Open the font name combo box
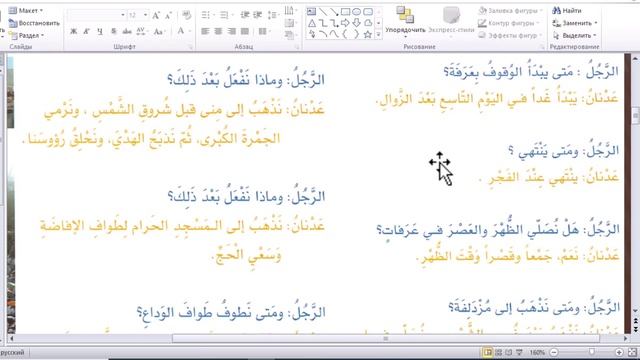Screen dimensions: 640x360 pos(97,16)
